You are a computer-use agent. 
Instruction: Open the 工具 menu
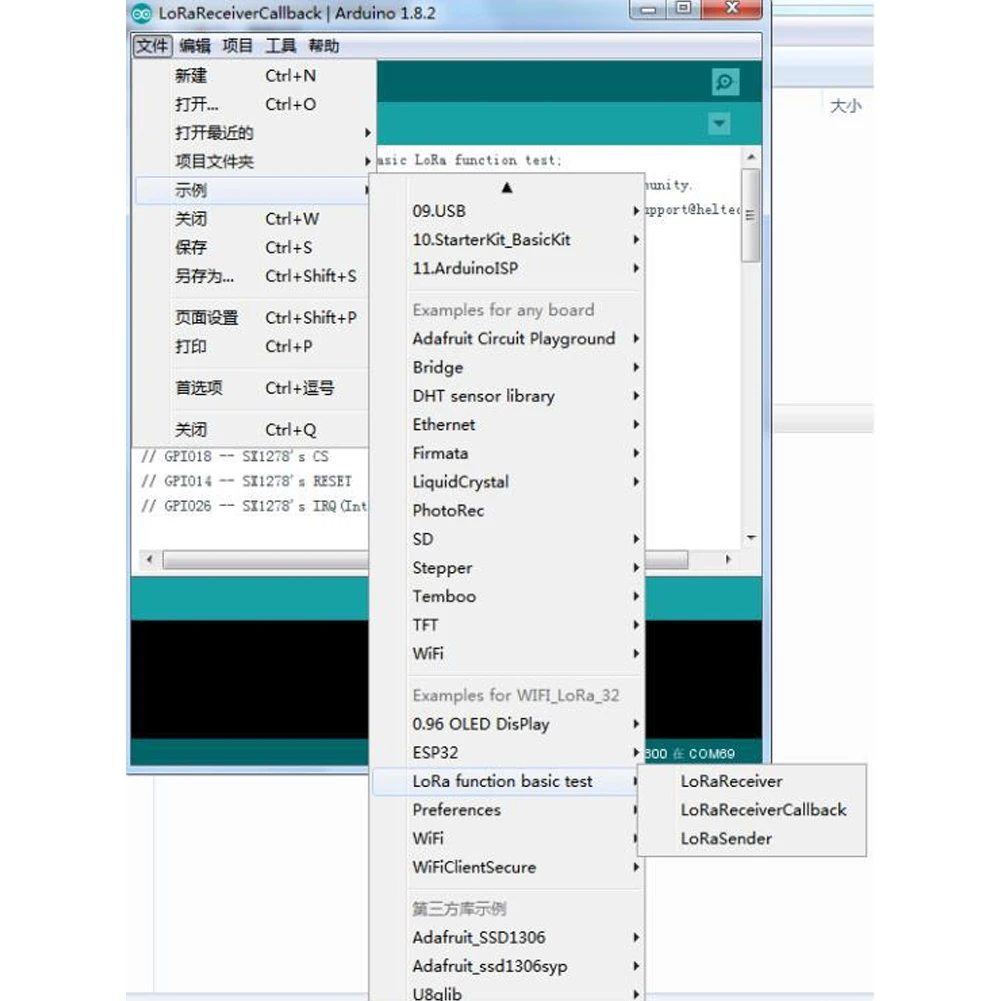click(281, 46)
